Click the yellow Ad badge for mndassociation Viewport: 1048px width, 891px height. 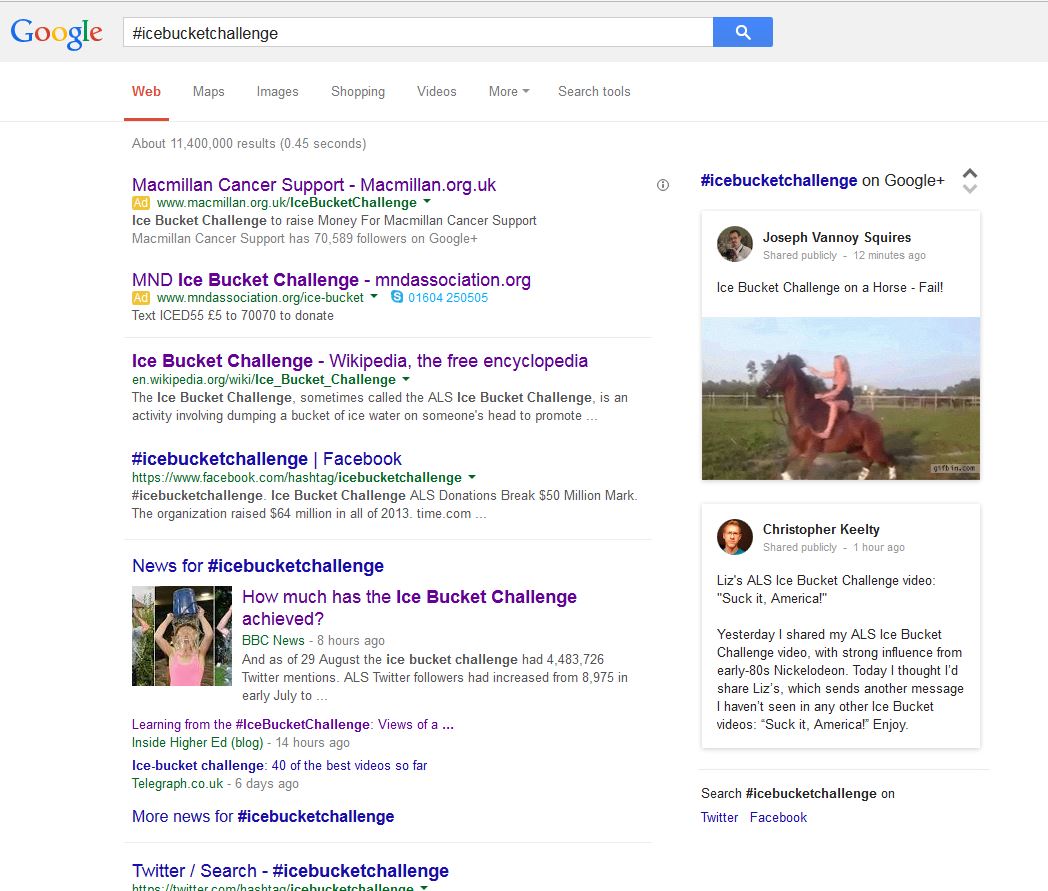(x=140, y=297)
